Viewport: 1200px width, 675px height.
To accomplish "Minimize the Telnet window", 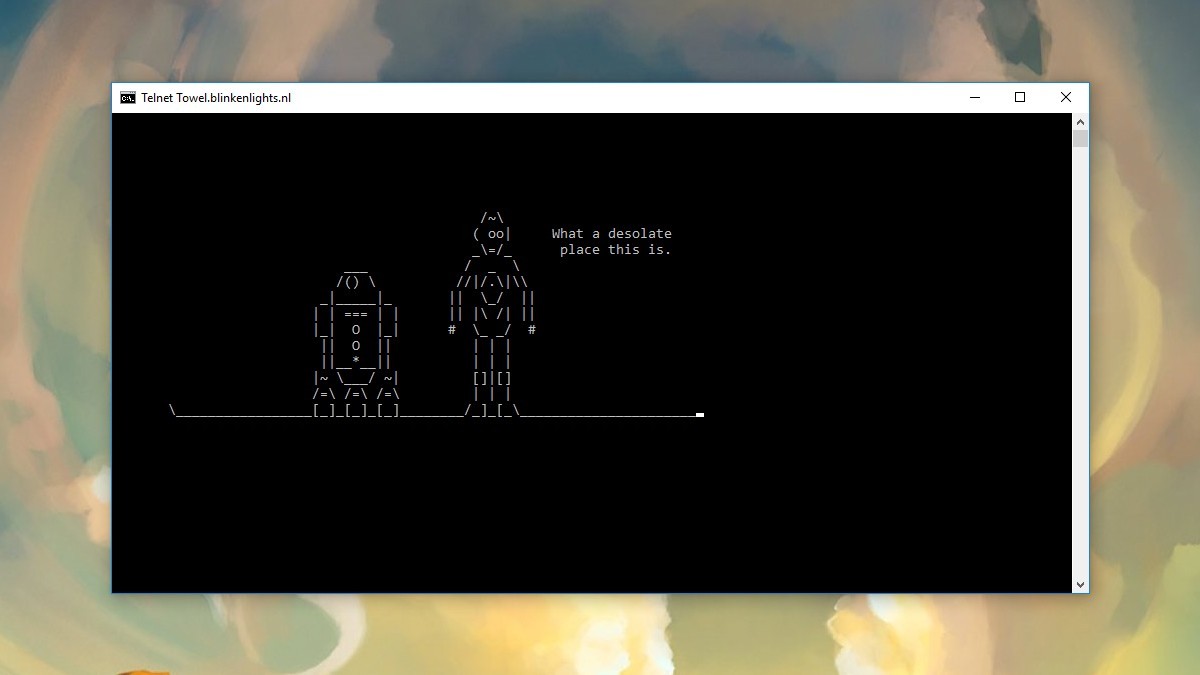I will tap(974, 97).
